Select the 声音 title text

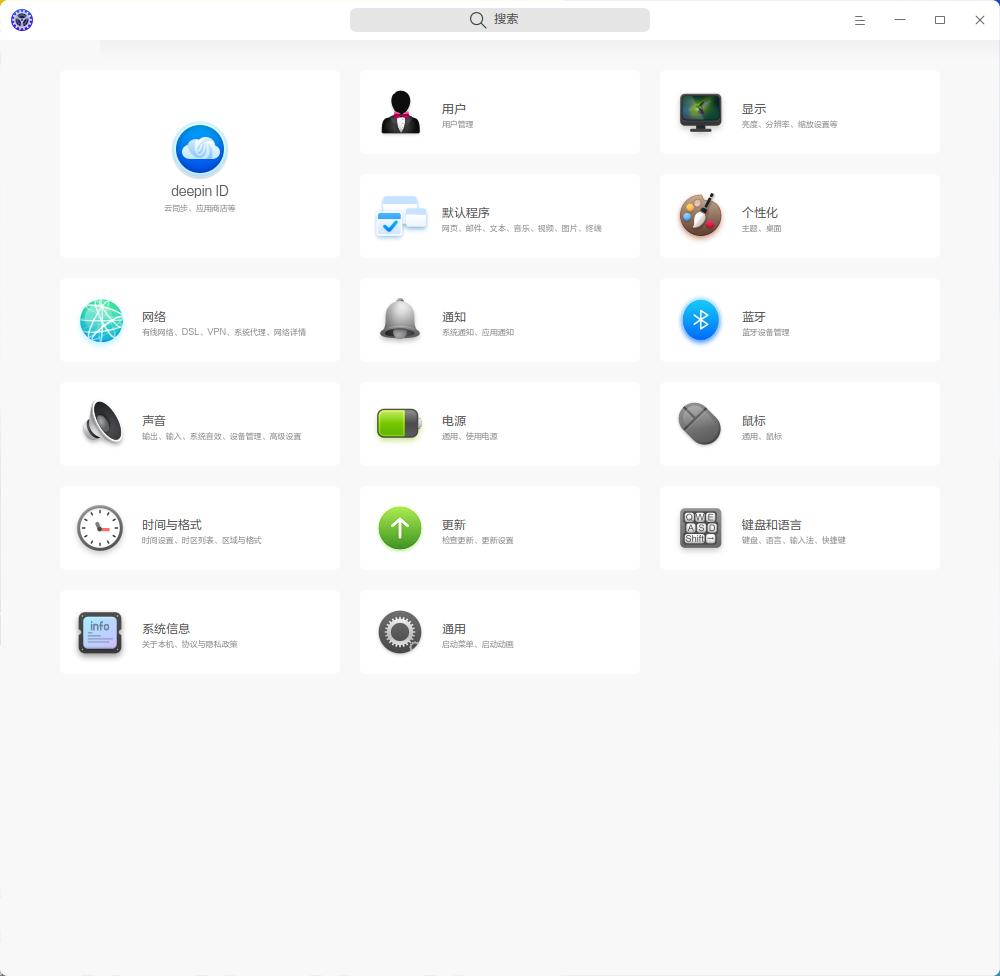pyautogui.click(x=154, y=421)
